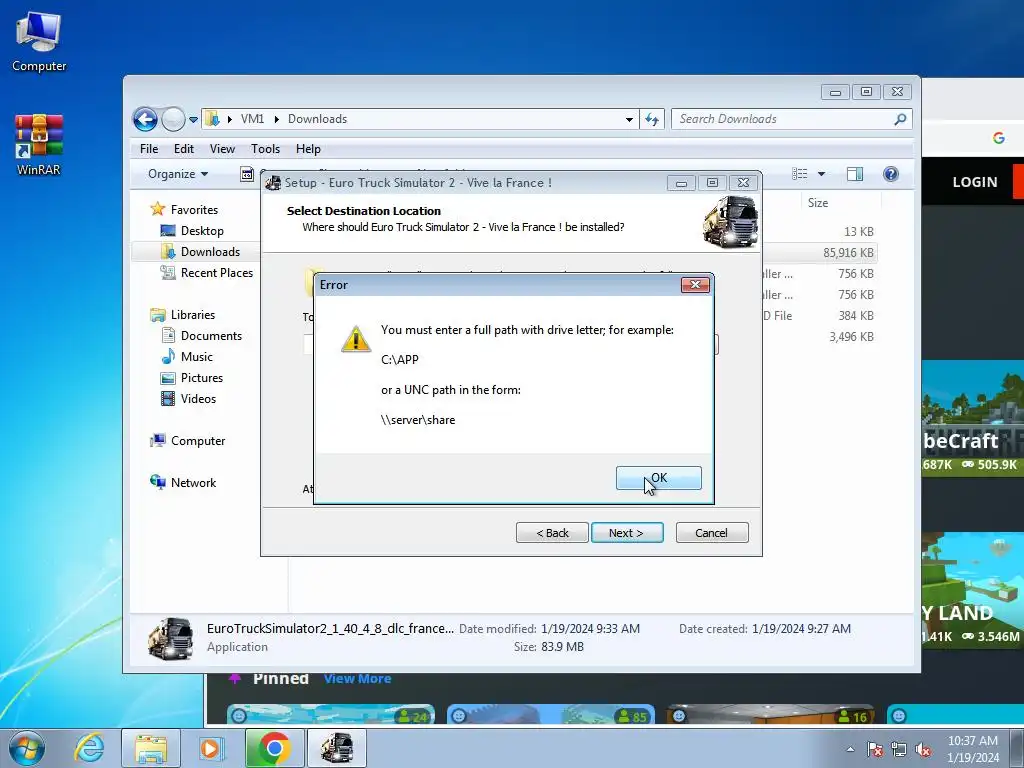Click the Google icon in browser
Image resolution: width=1024 pixels, height=768 pixels.
(x=998, y=138)
